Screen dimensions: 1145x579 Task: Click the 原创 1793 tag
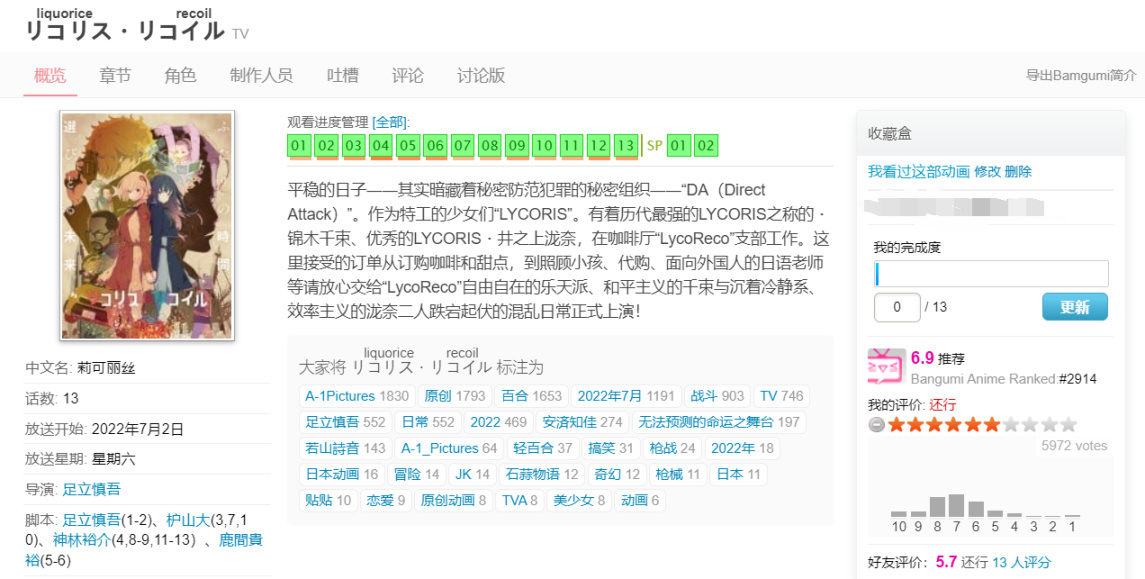click(x=454, y=396)
